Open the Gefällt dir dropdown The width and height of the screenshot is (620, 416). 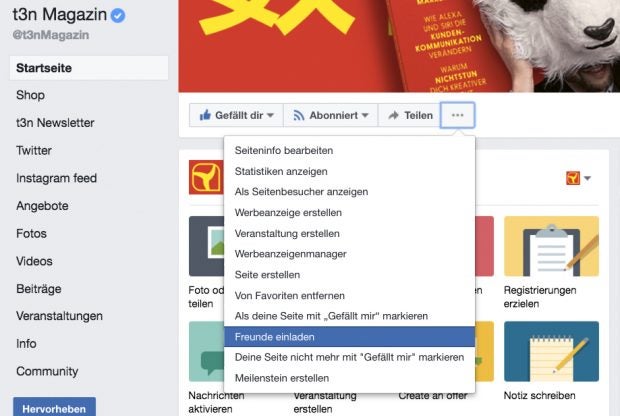click(x=236, y=115)
